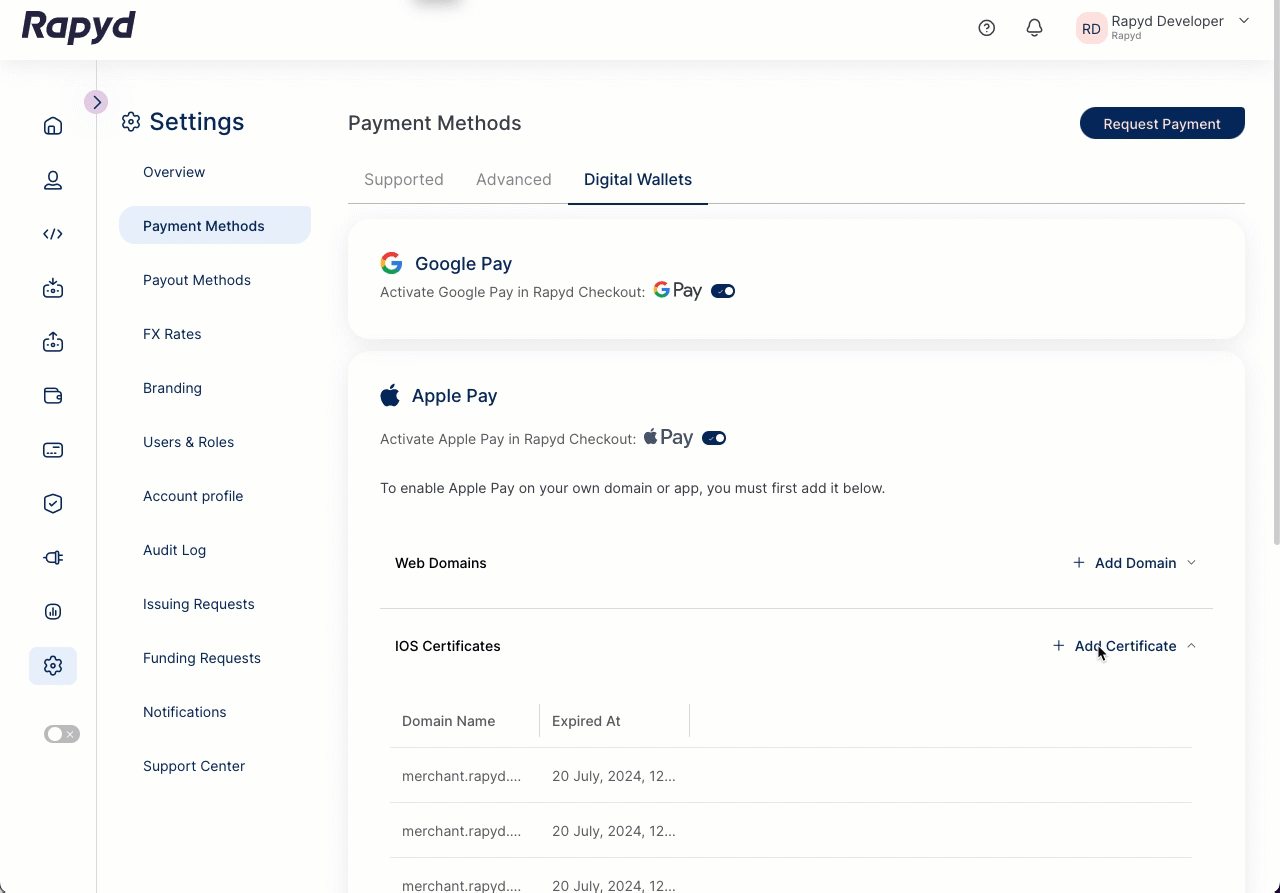1280x893 pixels.
Task: Open Overview in Settings menu
Action: point(174,172)
